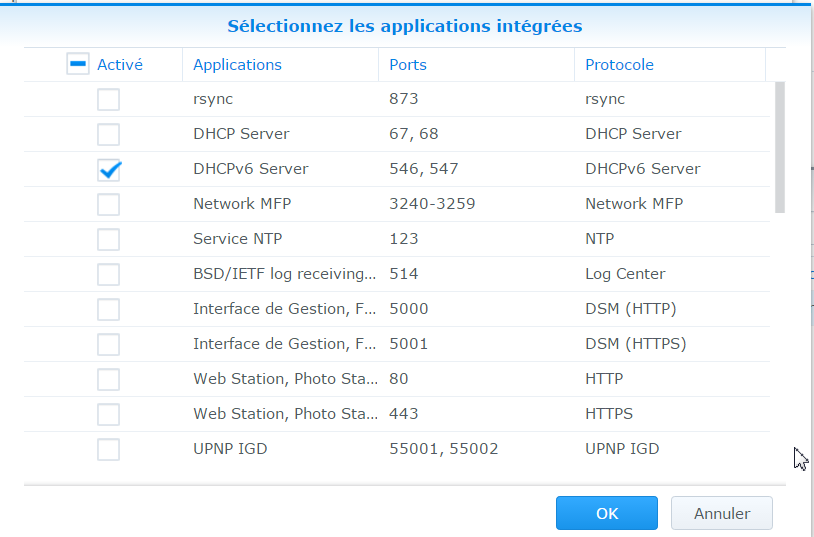Click the Activé column header label
The width and height of the screenshot is (814, 537).
[120, 64]
